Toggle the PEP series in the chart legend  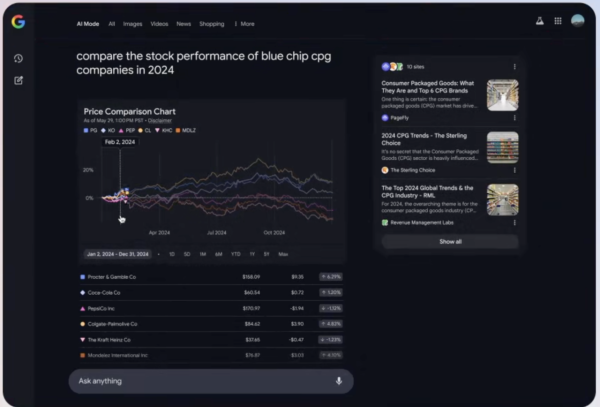coord(126,131)
